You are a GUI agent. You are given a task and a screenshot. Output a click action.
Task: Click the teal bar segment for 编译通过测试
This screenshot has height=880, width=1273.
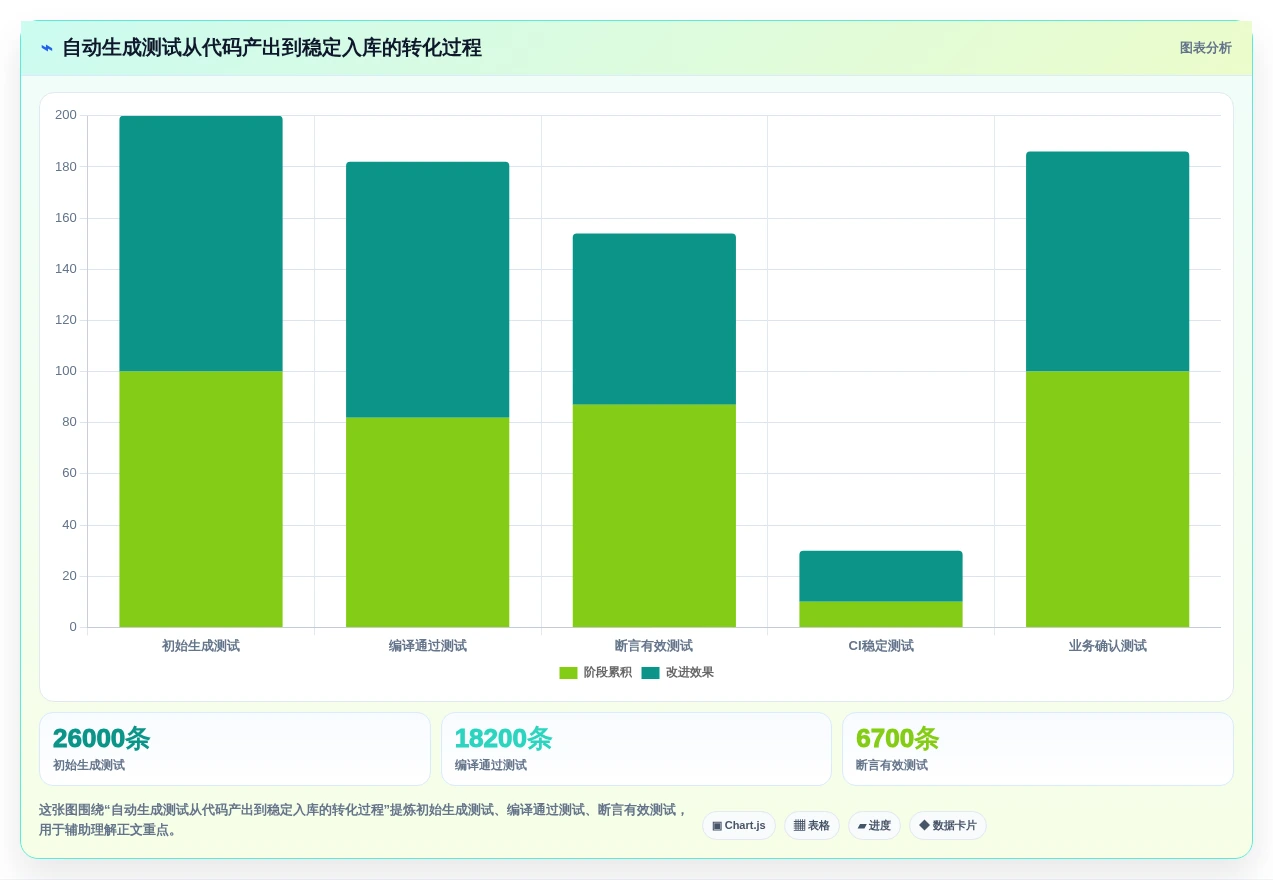(x=427, y=289)
